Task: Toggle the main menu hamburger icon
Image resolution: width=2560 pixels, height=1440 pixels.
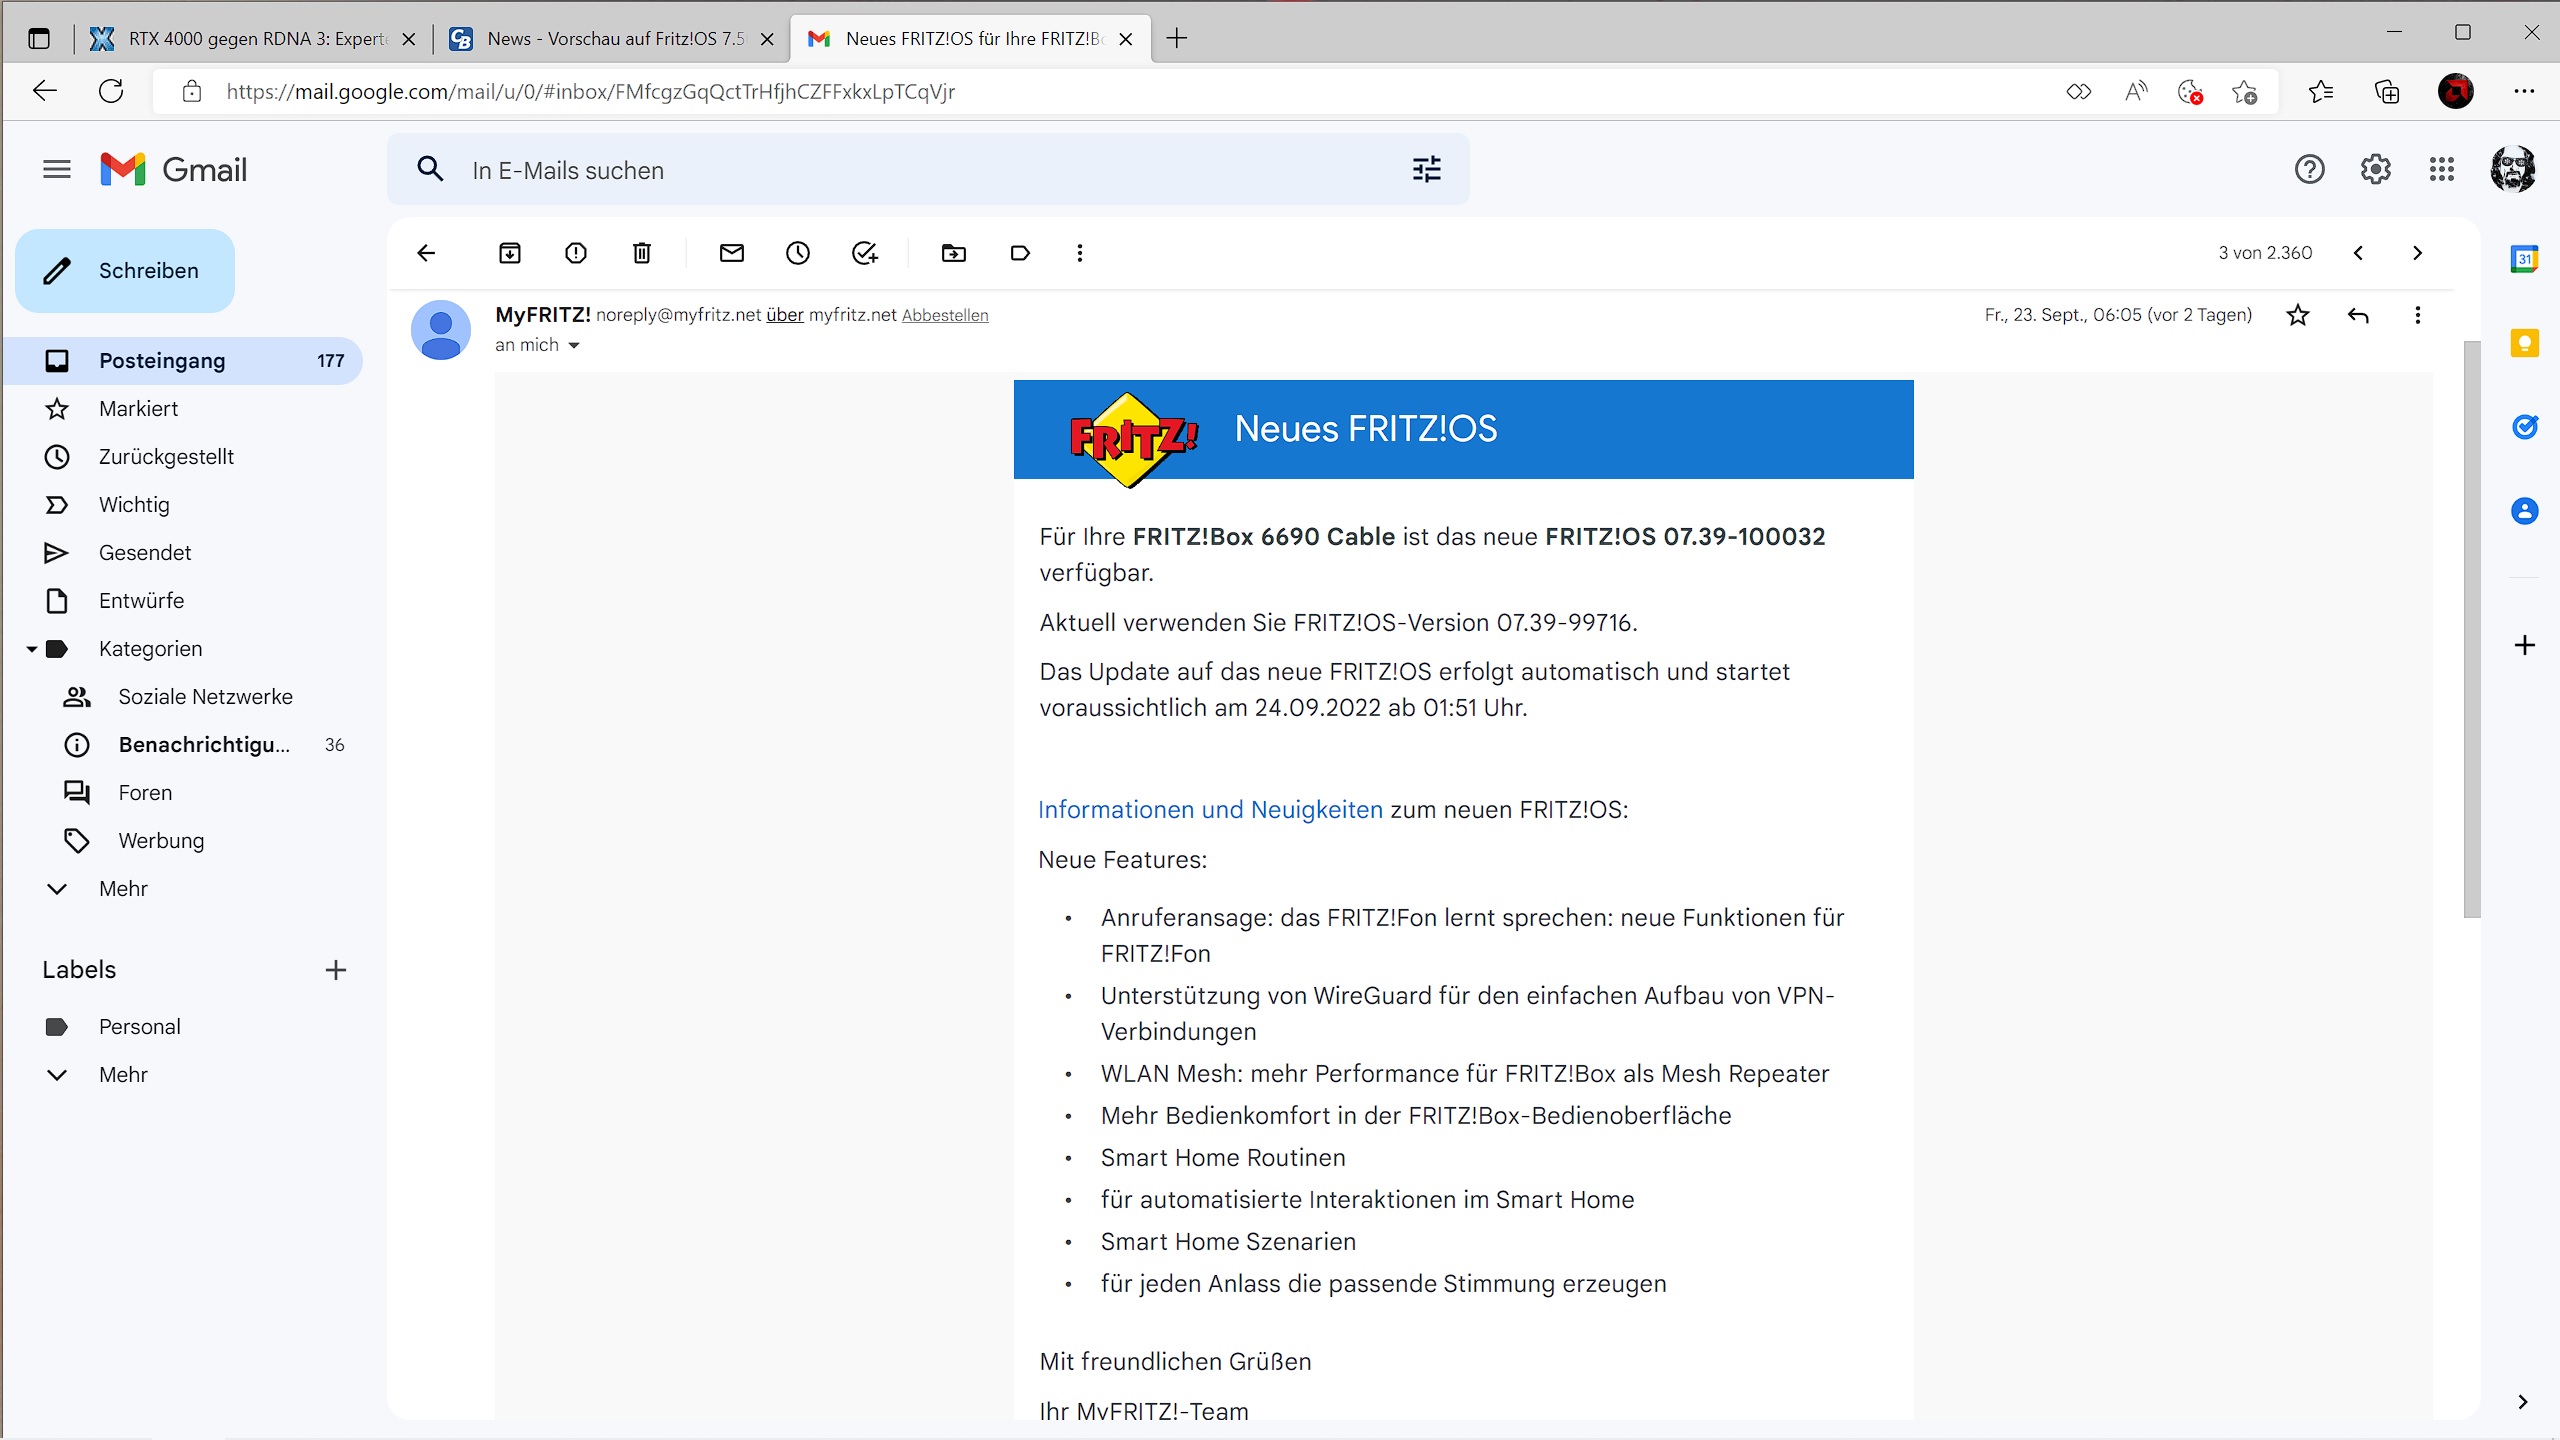Action: [x=57, y=170]
